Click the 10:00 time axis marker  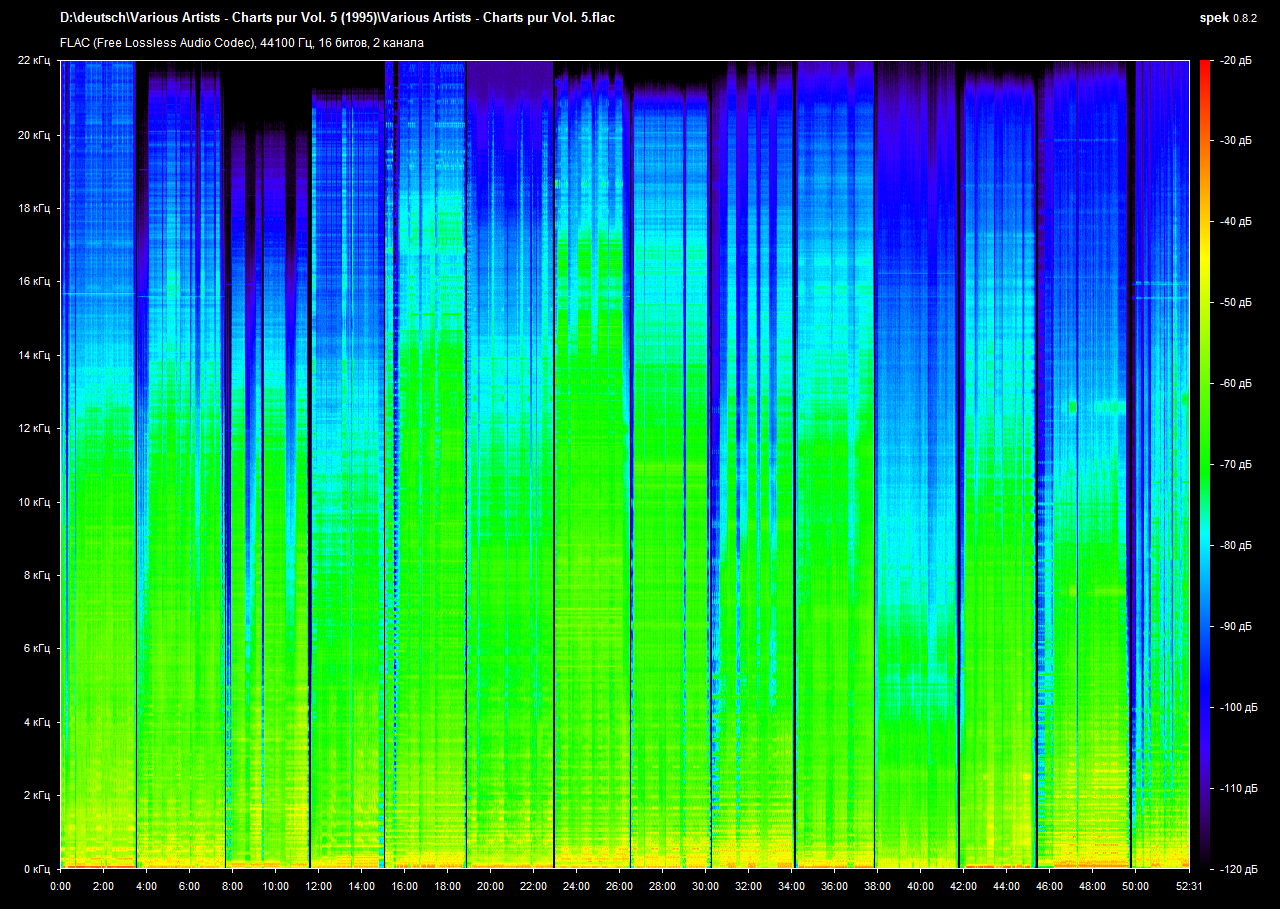click(x=275, y=886)
